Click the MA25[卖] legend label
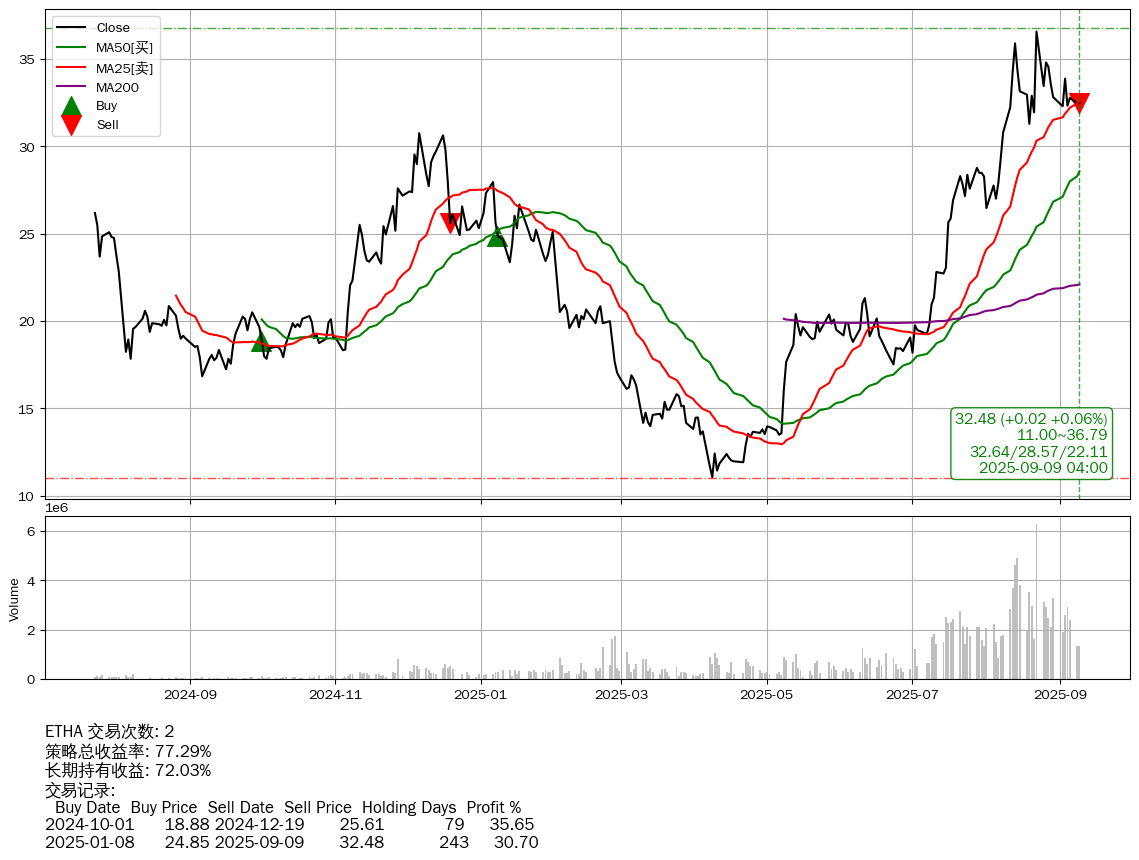This screenshot has width=1139, height=860. click(x=124, y=68)
